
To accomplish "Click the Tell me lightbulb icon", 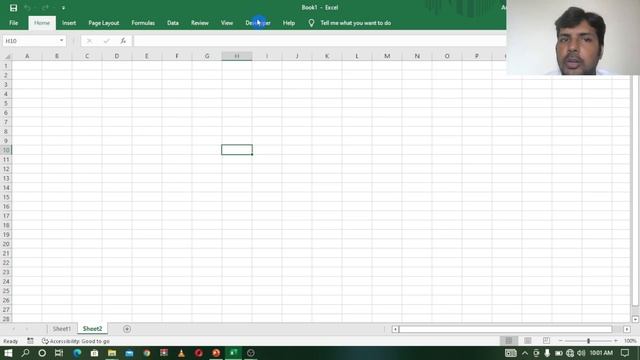I will click(311, 23).
